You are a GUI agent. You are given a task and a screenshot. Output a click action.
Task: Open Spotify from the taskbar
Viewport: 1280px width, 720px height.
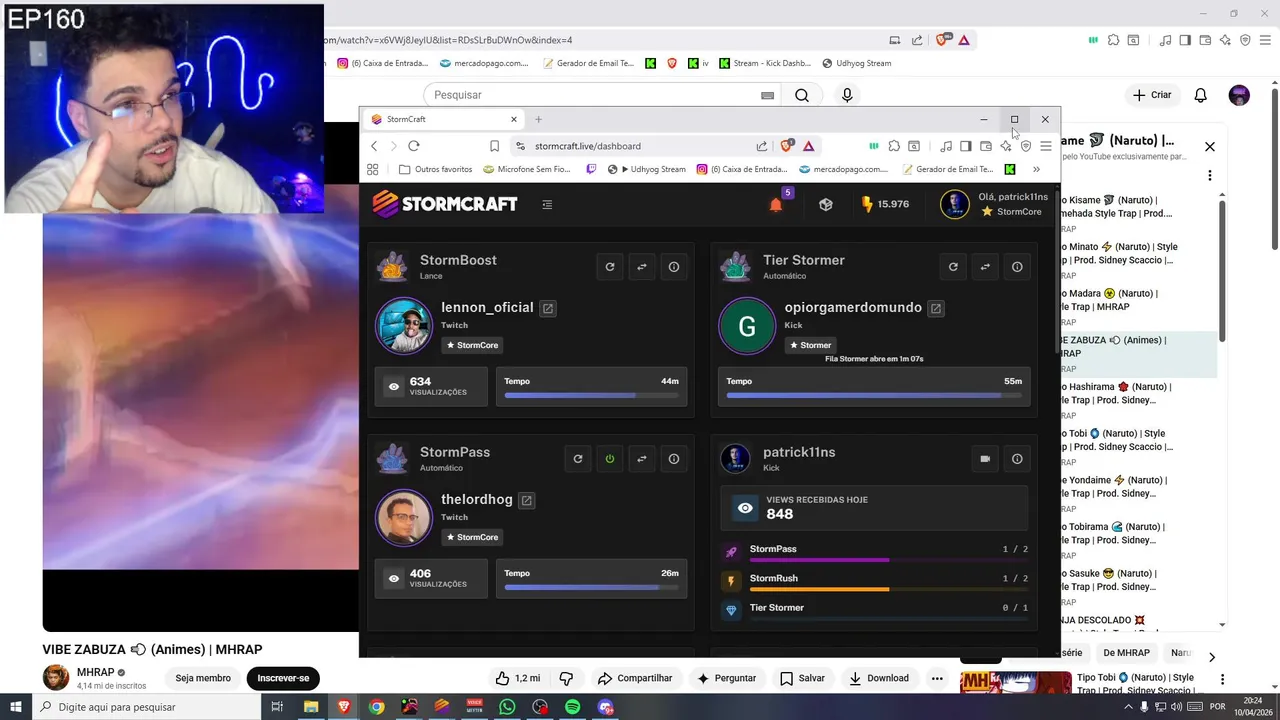[x=572, y=707]
